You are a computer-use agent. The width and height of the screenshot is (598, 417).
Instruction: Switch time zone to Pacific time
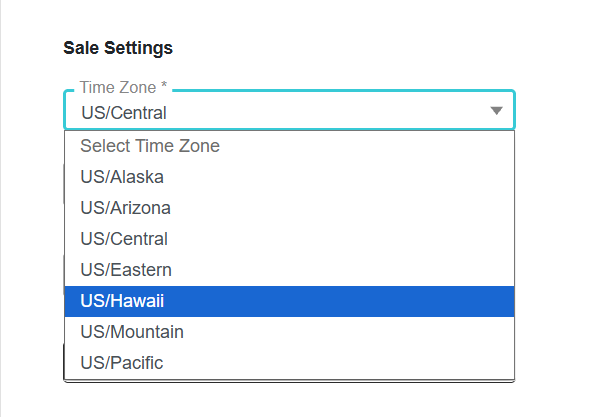pyautogui.click(x=289, y=363)
